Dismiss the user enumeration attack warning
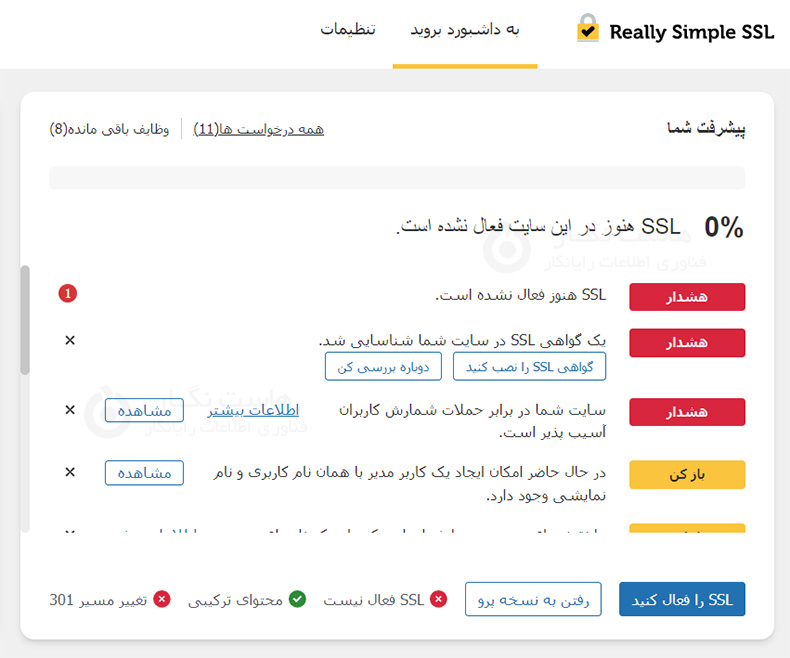This screenshot has height=658, width=790. 70,410
